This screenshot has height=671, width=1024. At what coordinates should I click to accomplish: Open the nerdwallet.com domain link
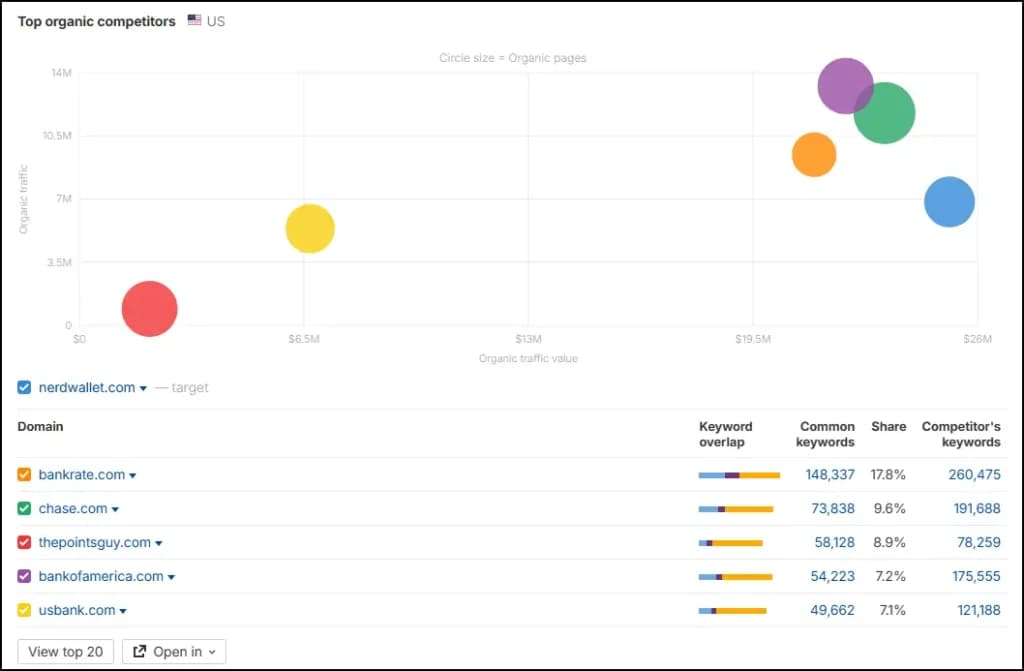point(87,387)
